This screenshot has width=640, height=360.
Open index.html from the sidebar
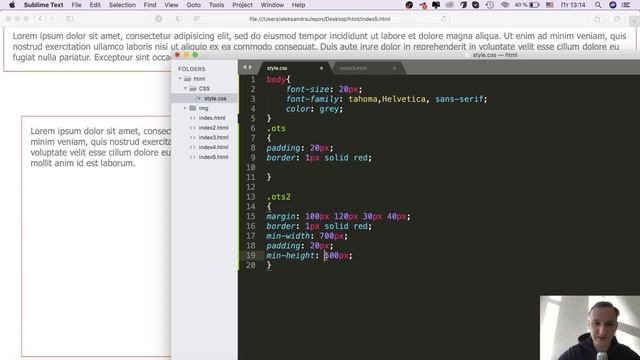pyautogui.click(x=212, y=118)
